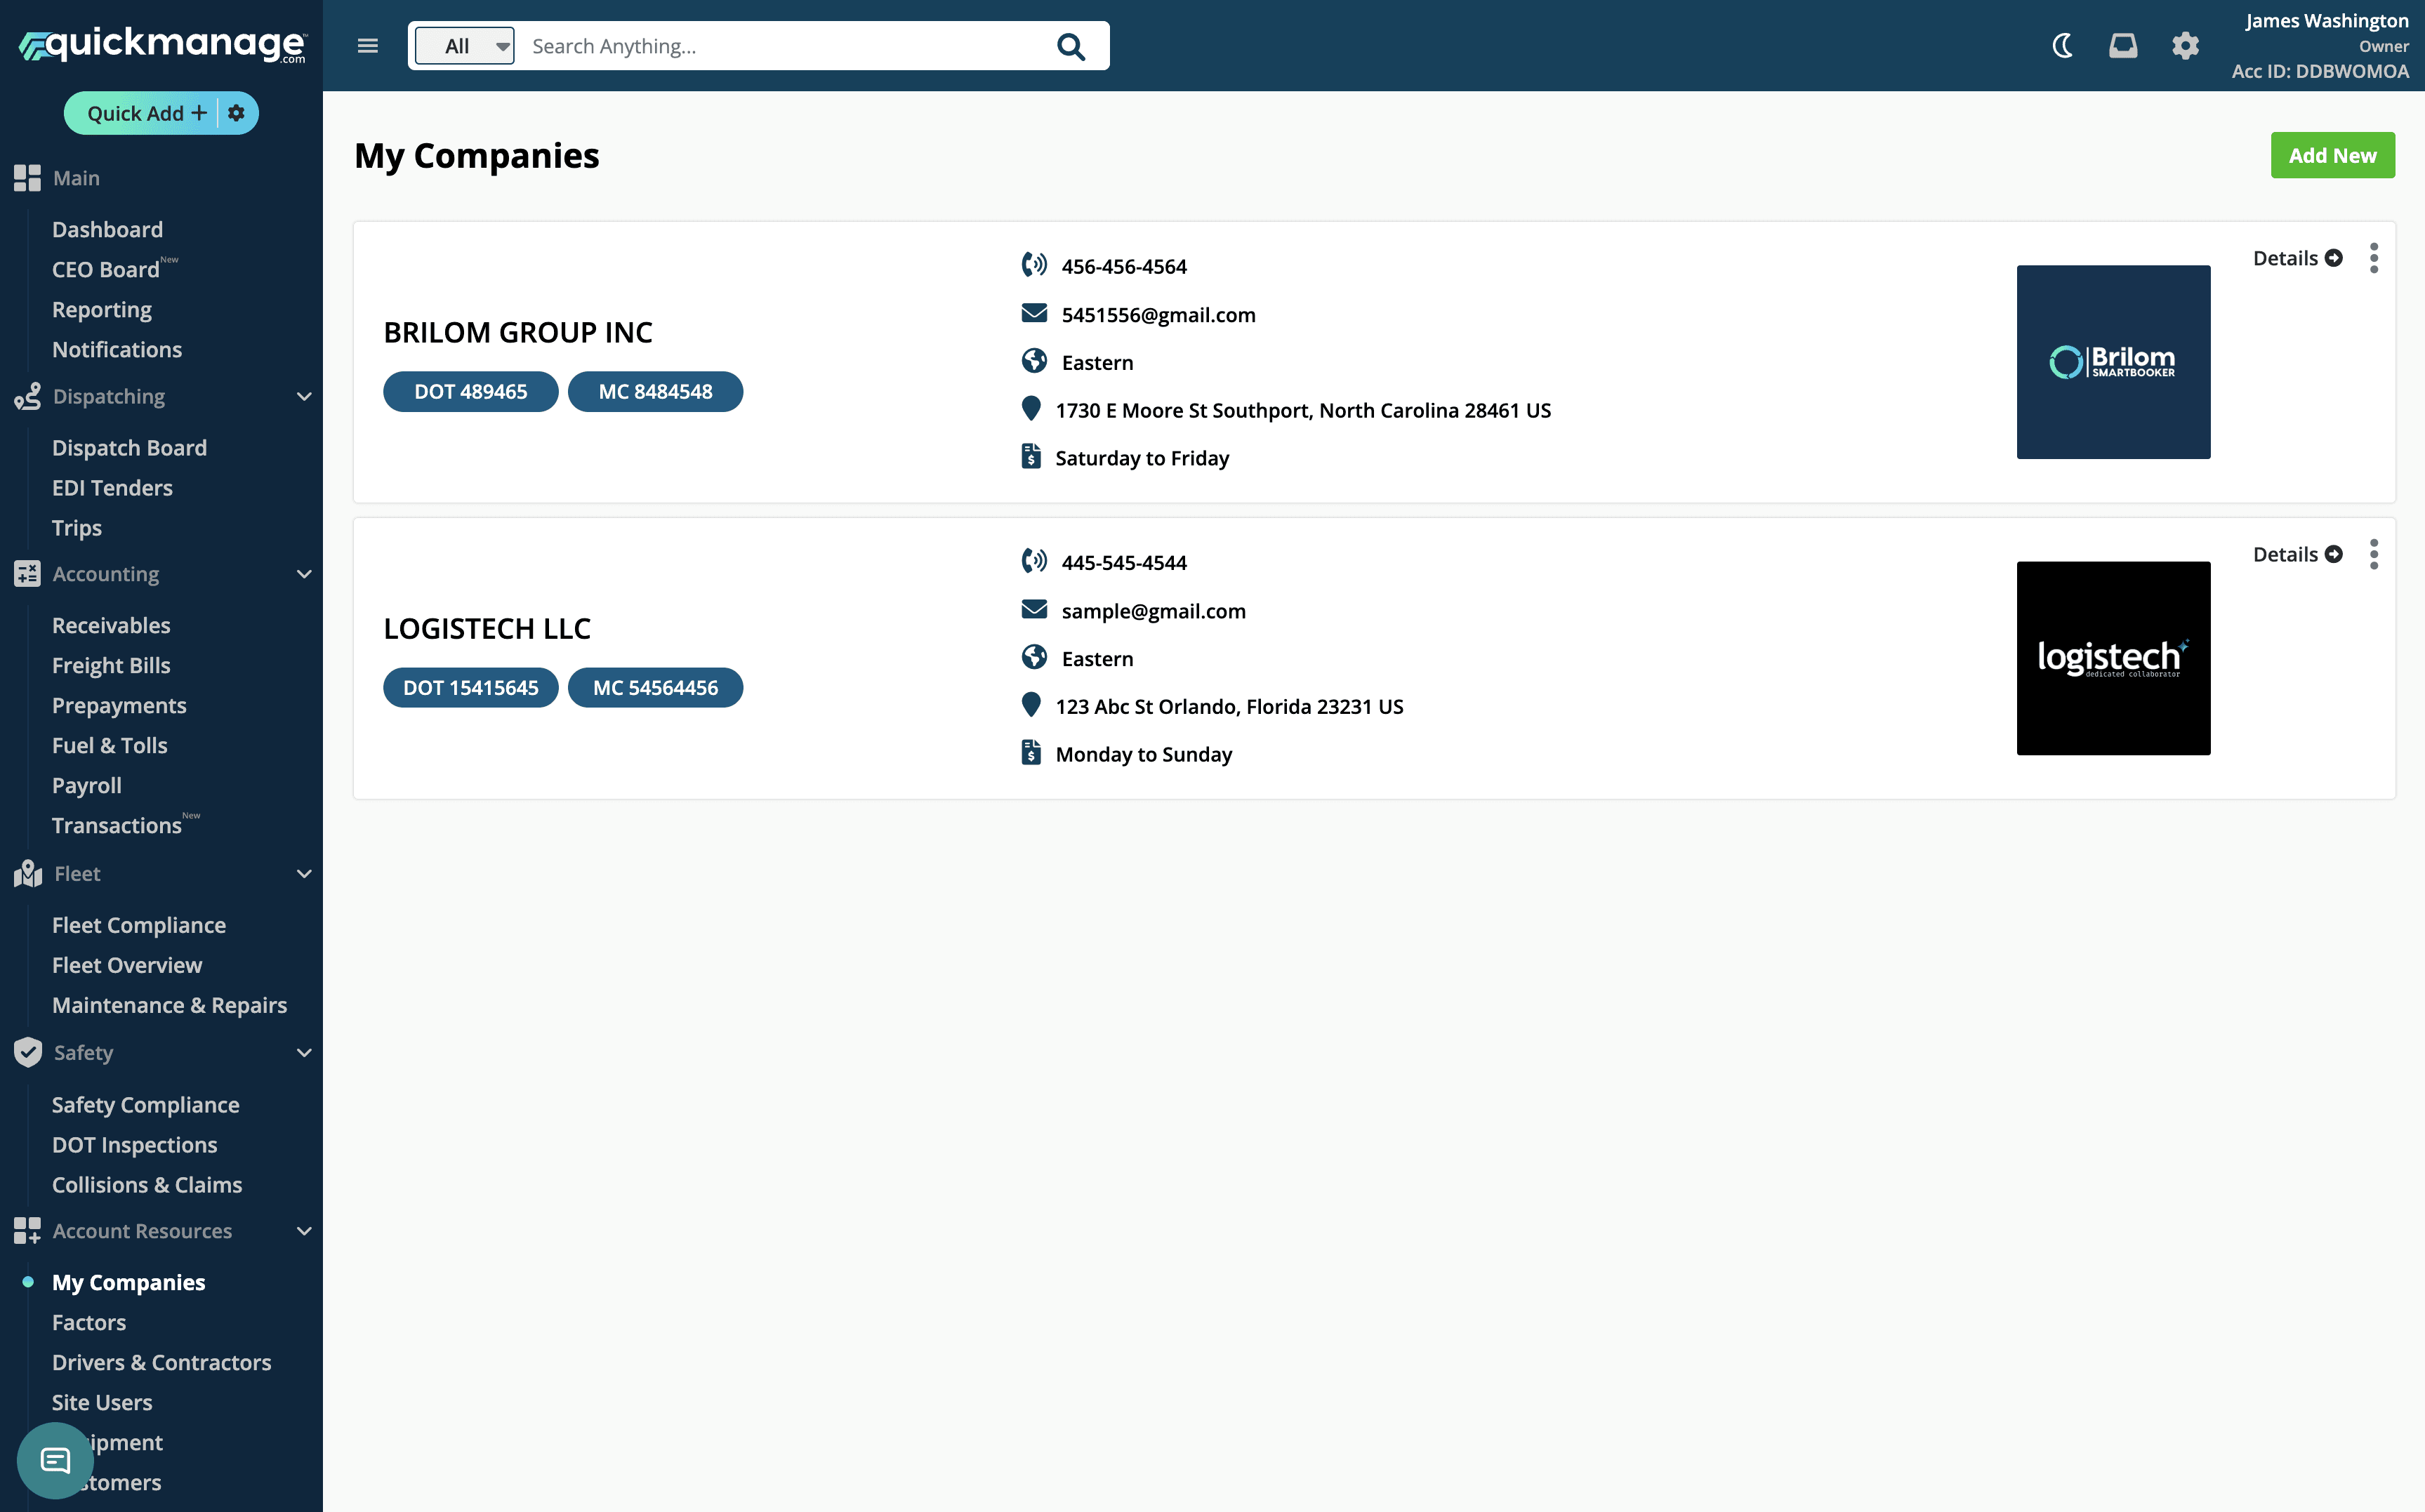The width and height of the screenshot is (2425, 1512).
Task: Click the hamburger menu icon
Action: (x=367, y=46)
